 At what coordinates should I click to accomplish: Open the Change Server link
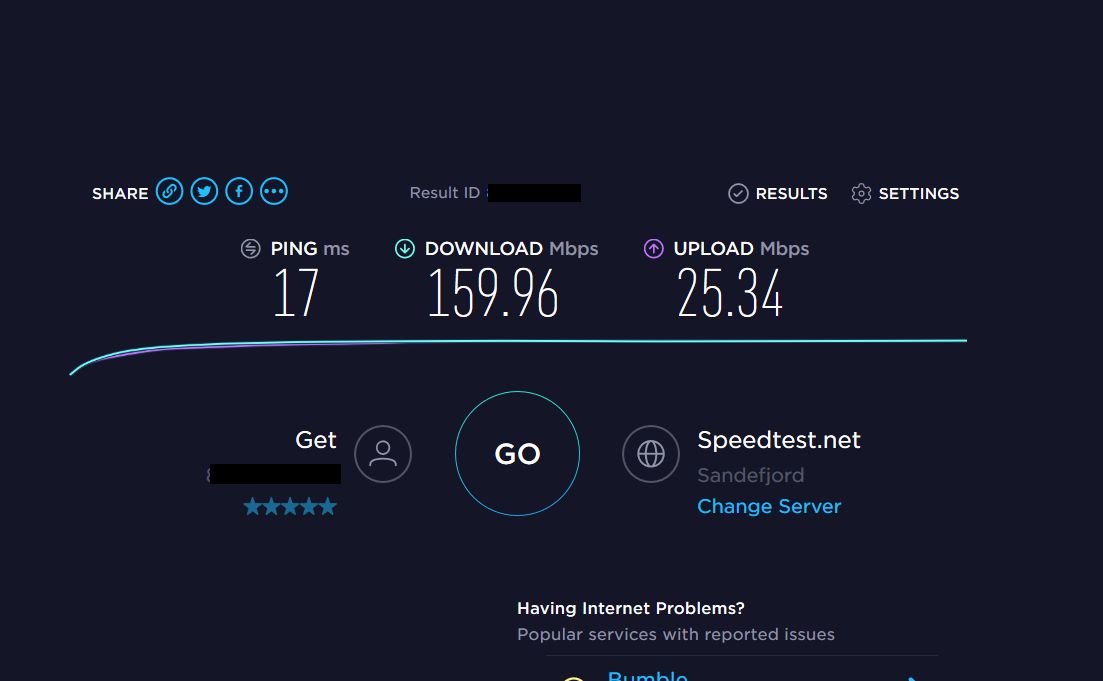[769, 507]
